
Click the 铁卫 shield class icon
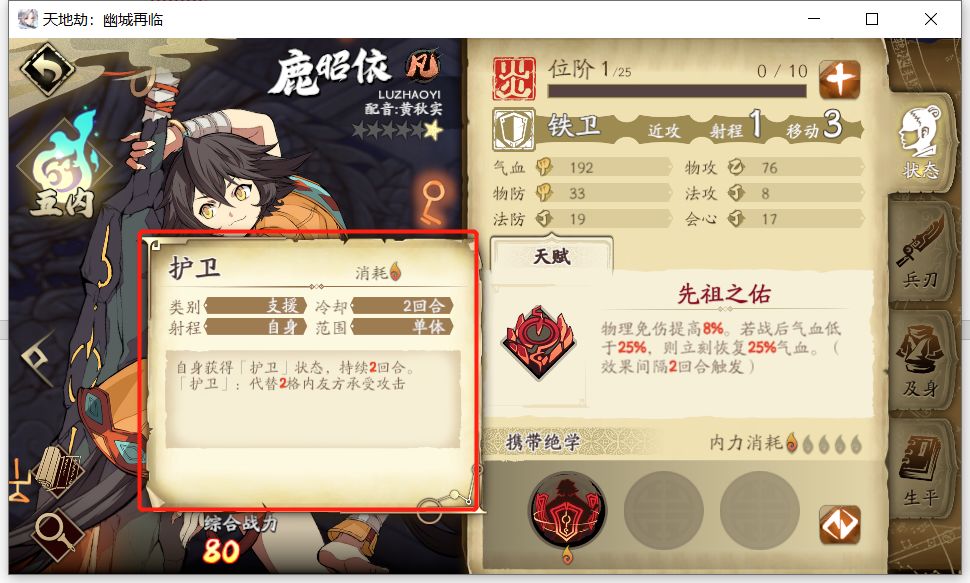click(513, 130)
